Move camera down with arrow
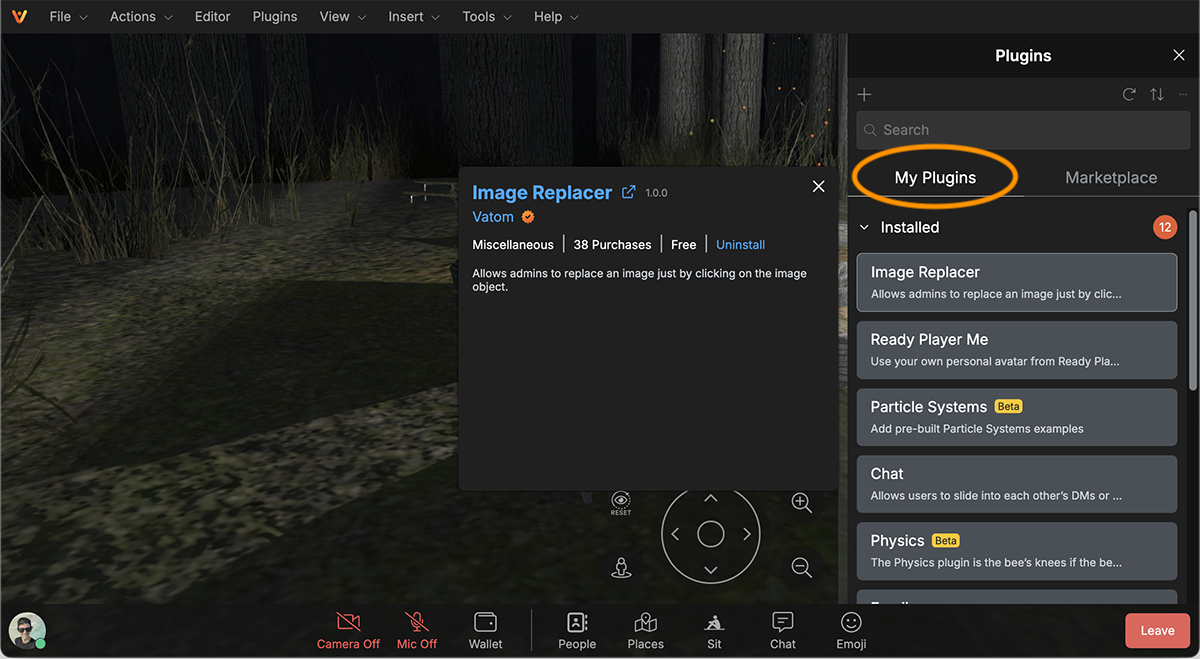Image resolution: width=1200 pixels, height=659 pixels. (x=711, y=570)
